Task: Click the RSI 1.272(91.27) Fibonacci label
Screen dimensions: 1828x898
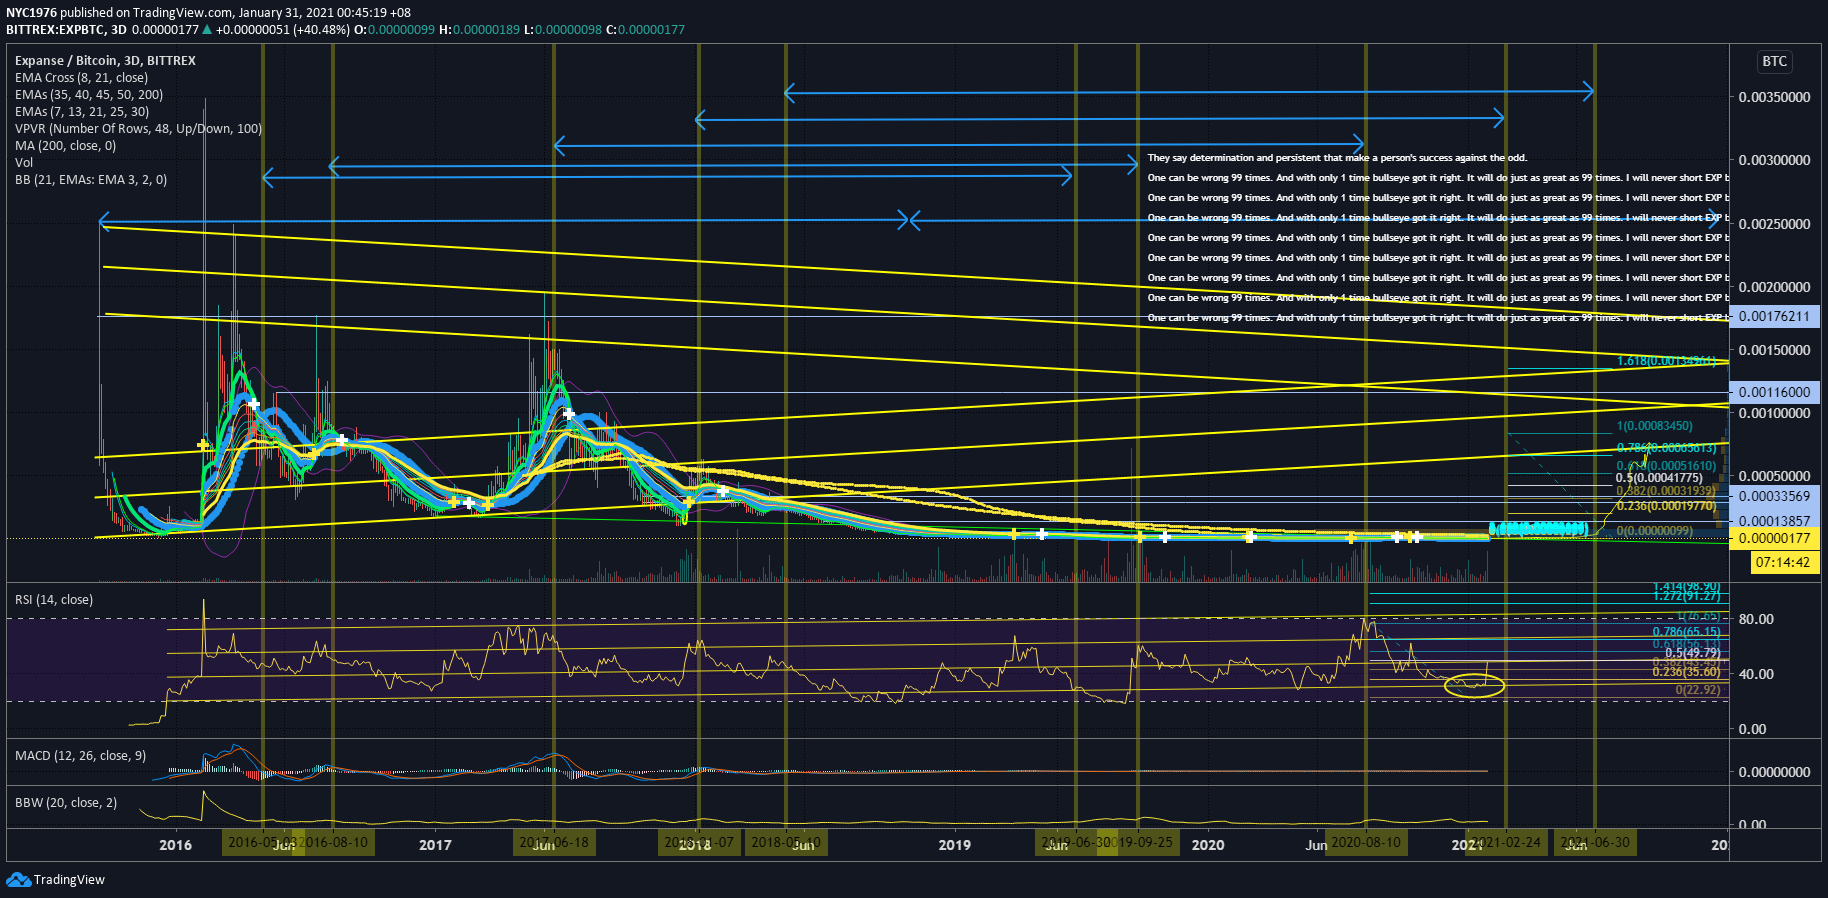Action: 1686,596
